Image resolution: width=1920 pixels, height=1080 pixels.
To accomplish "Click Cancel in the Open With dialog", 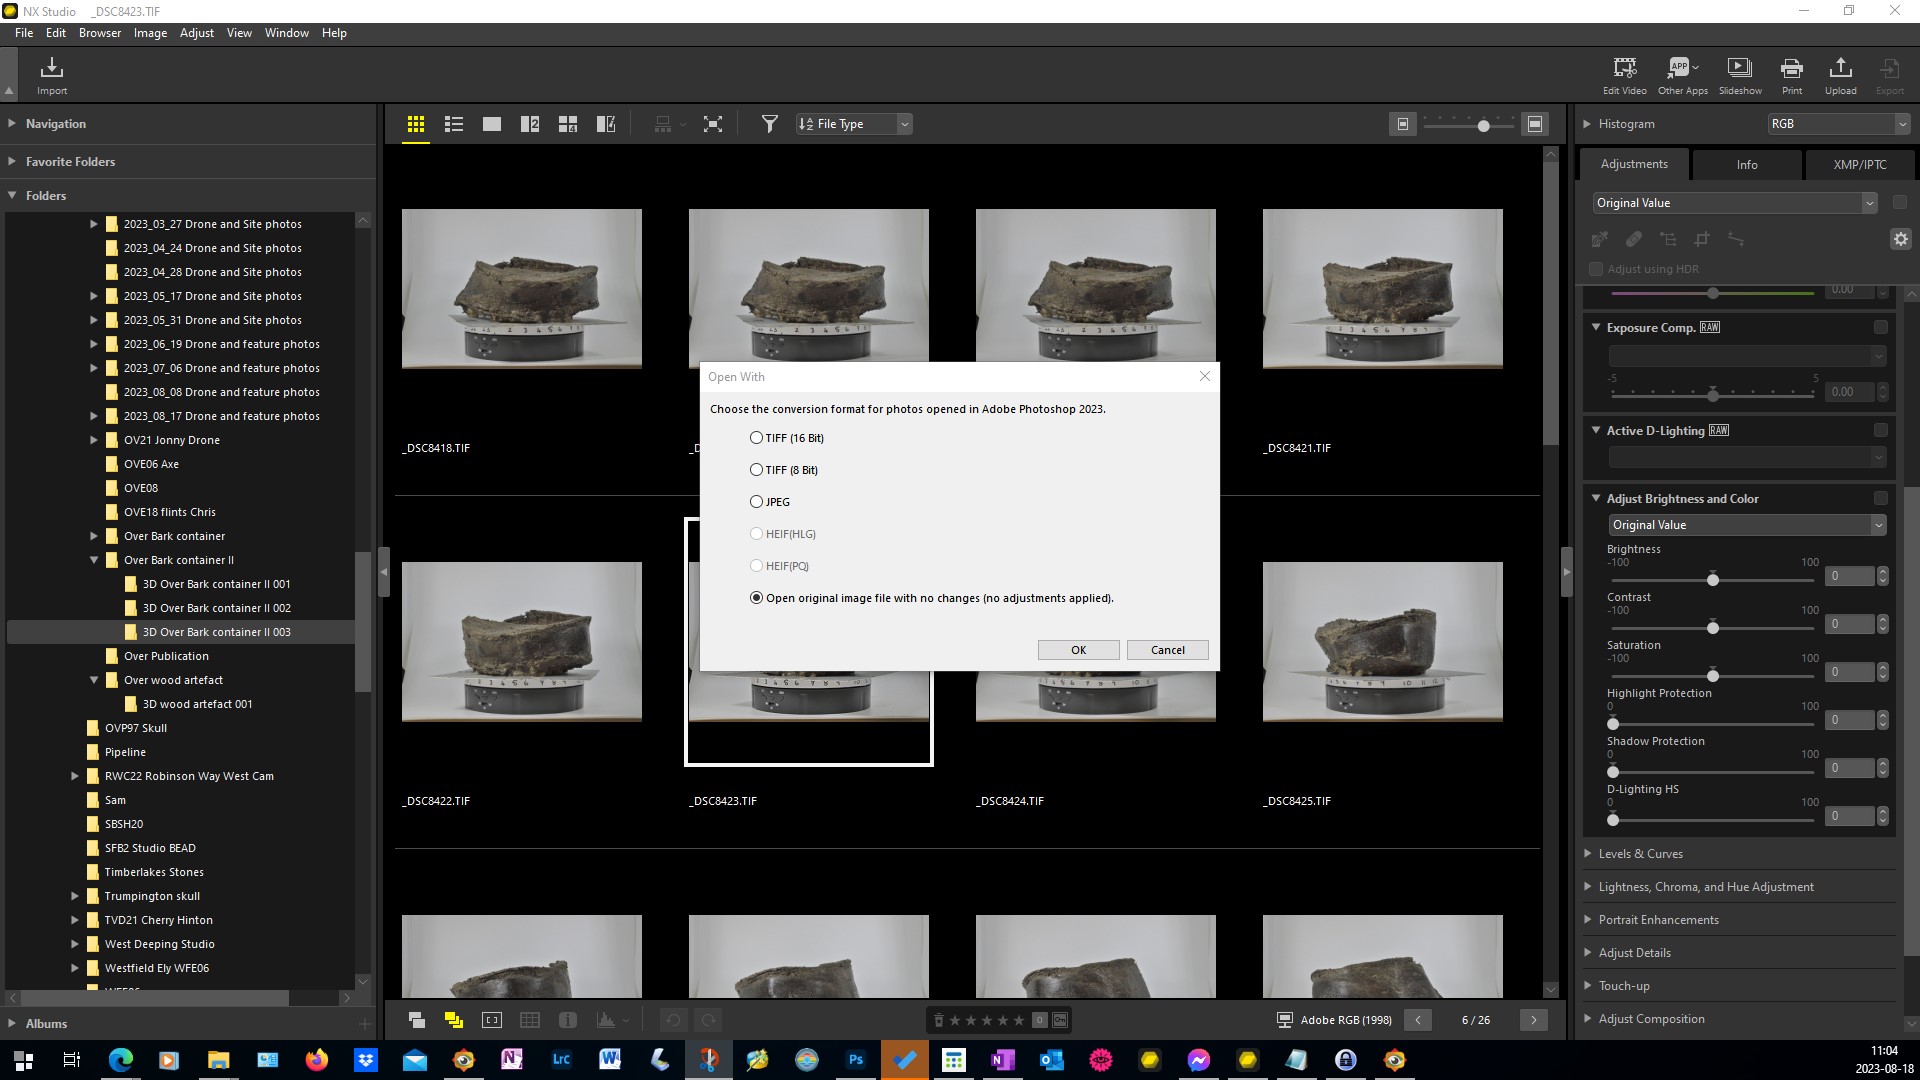I will [x=1167, y=650].
